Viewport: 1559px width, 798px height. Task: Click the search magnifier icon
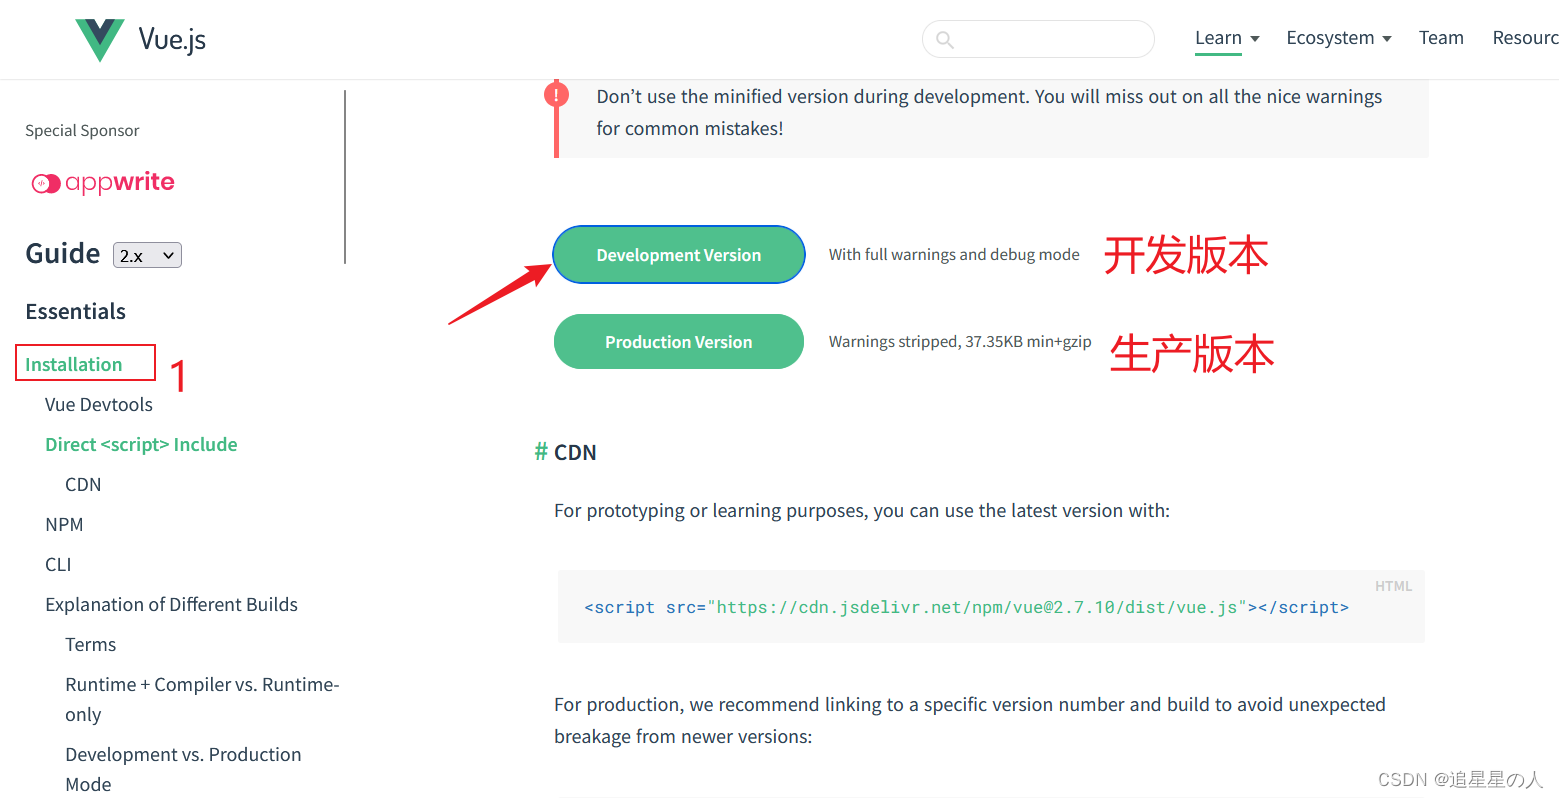[944, 40]
